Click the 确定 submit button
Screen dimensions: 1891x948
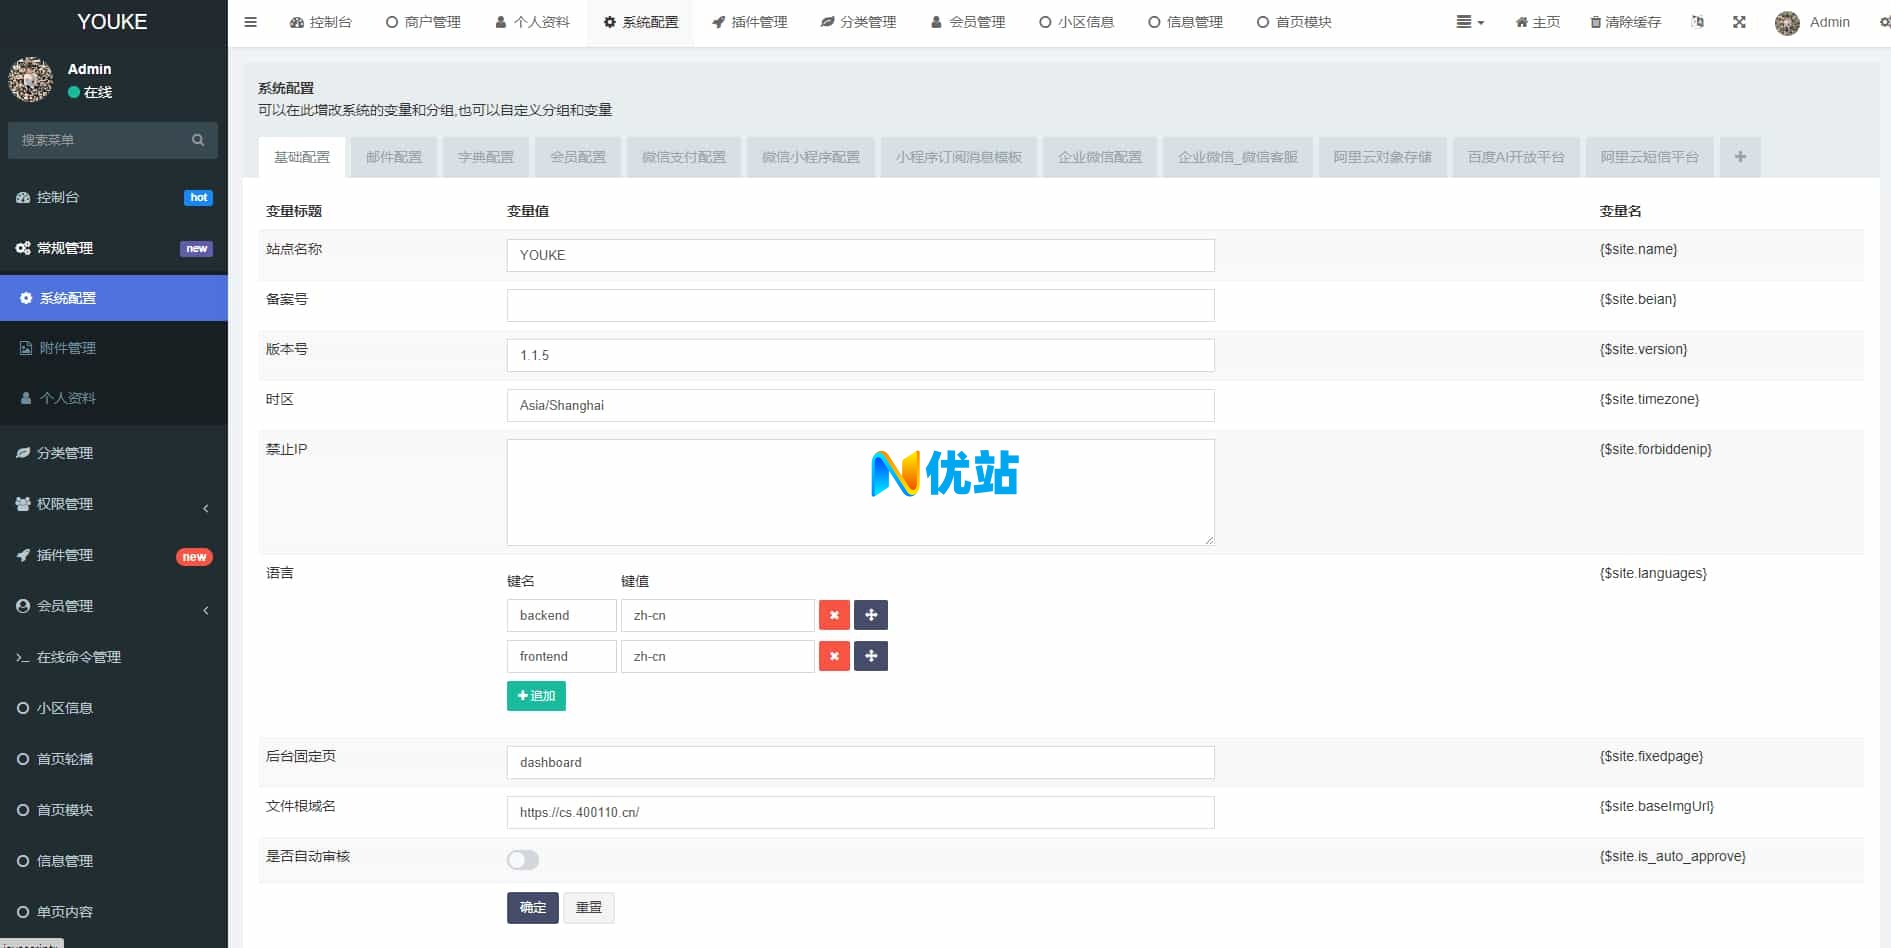[x=532, y=907]
